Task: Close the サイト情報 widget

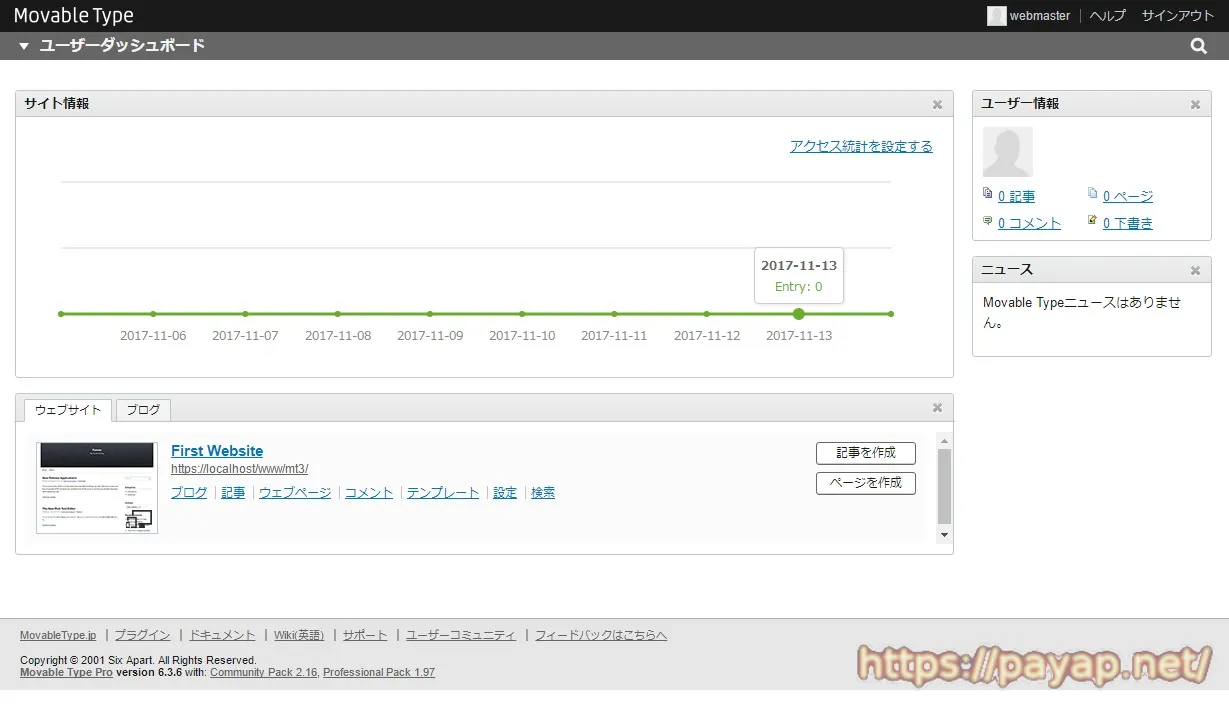Action: 937,104
